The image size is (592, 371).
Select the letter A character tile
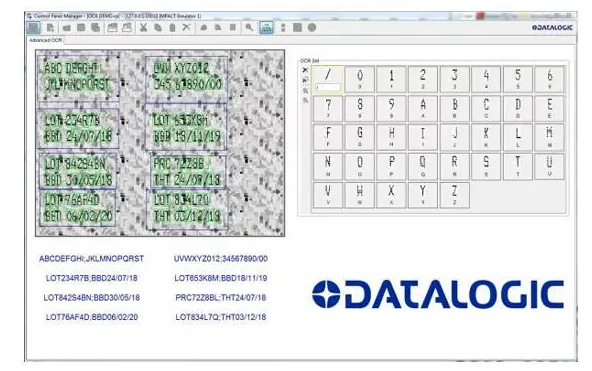coord(423,108)
